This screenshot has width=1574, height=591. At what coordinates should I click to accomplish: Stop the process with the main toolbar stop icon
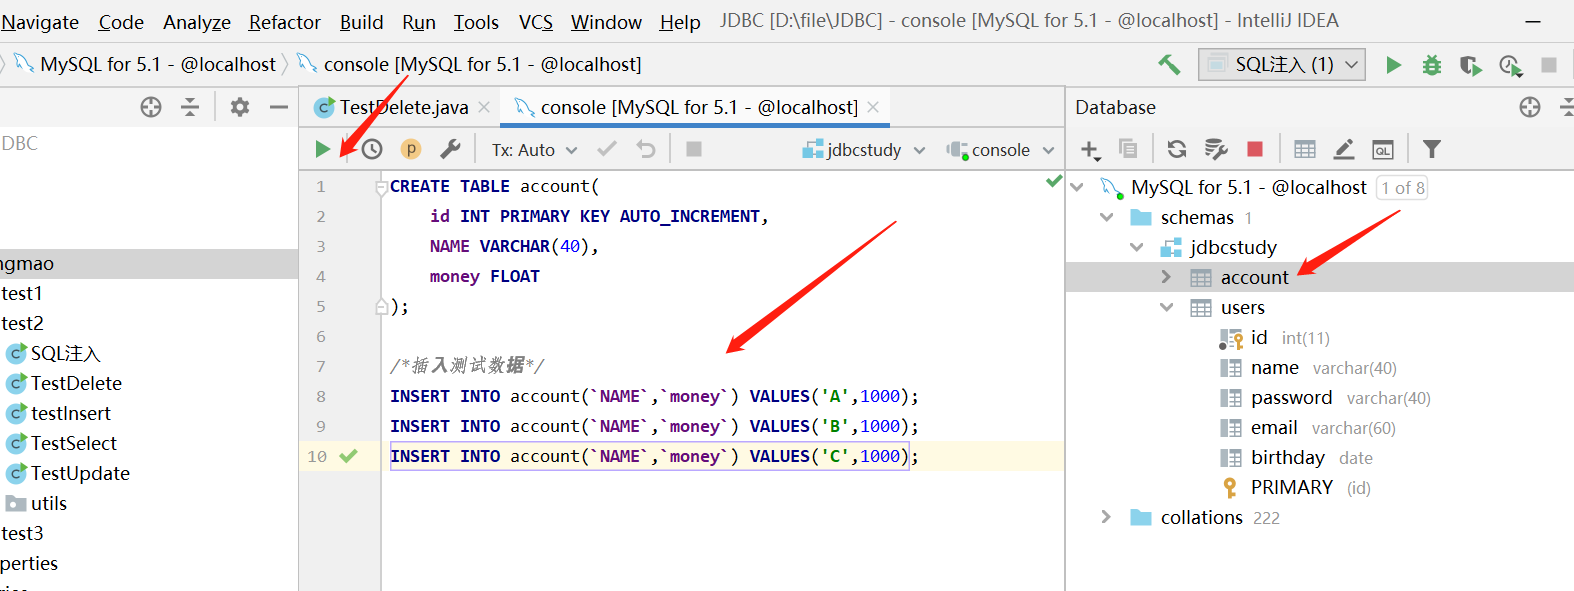[x=1548, y=65]
